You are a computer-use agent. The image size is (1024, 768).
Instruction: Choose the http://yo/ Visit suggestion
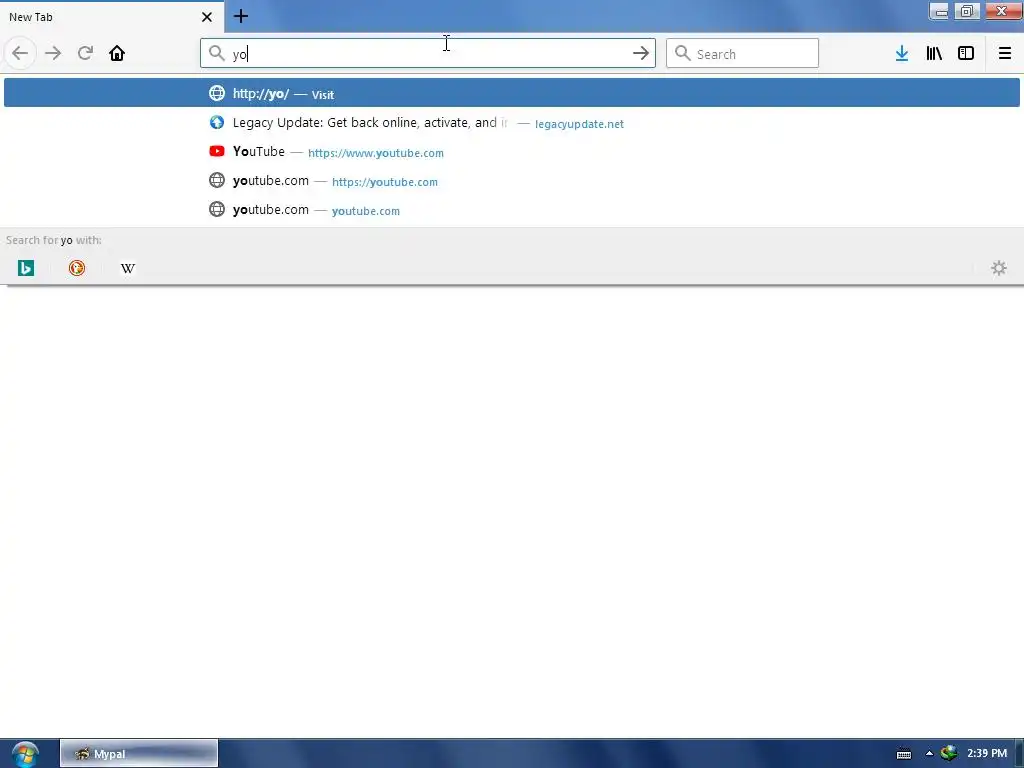click(x=512, y=93)
